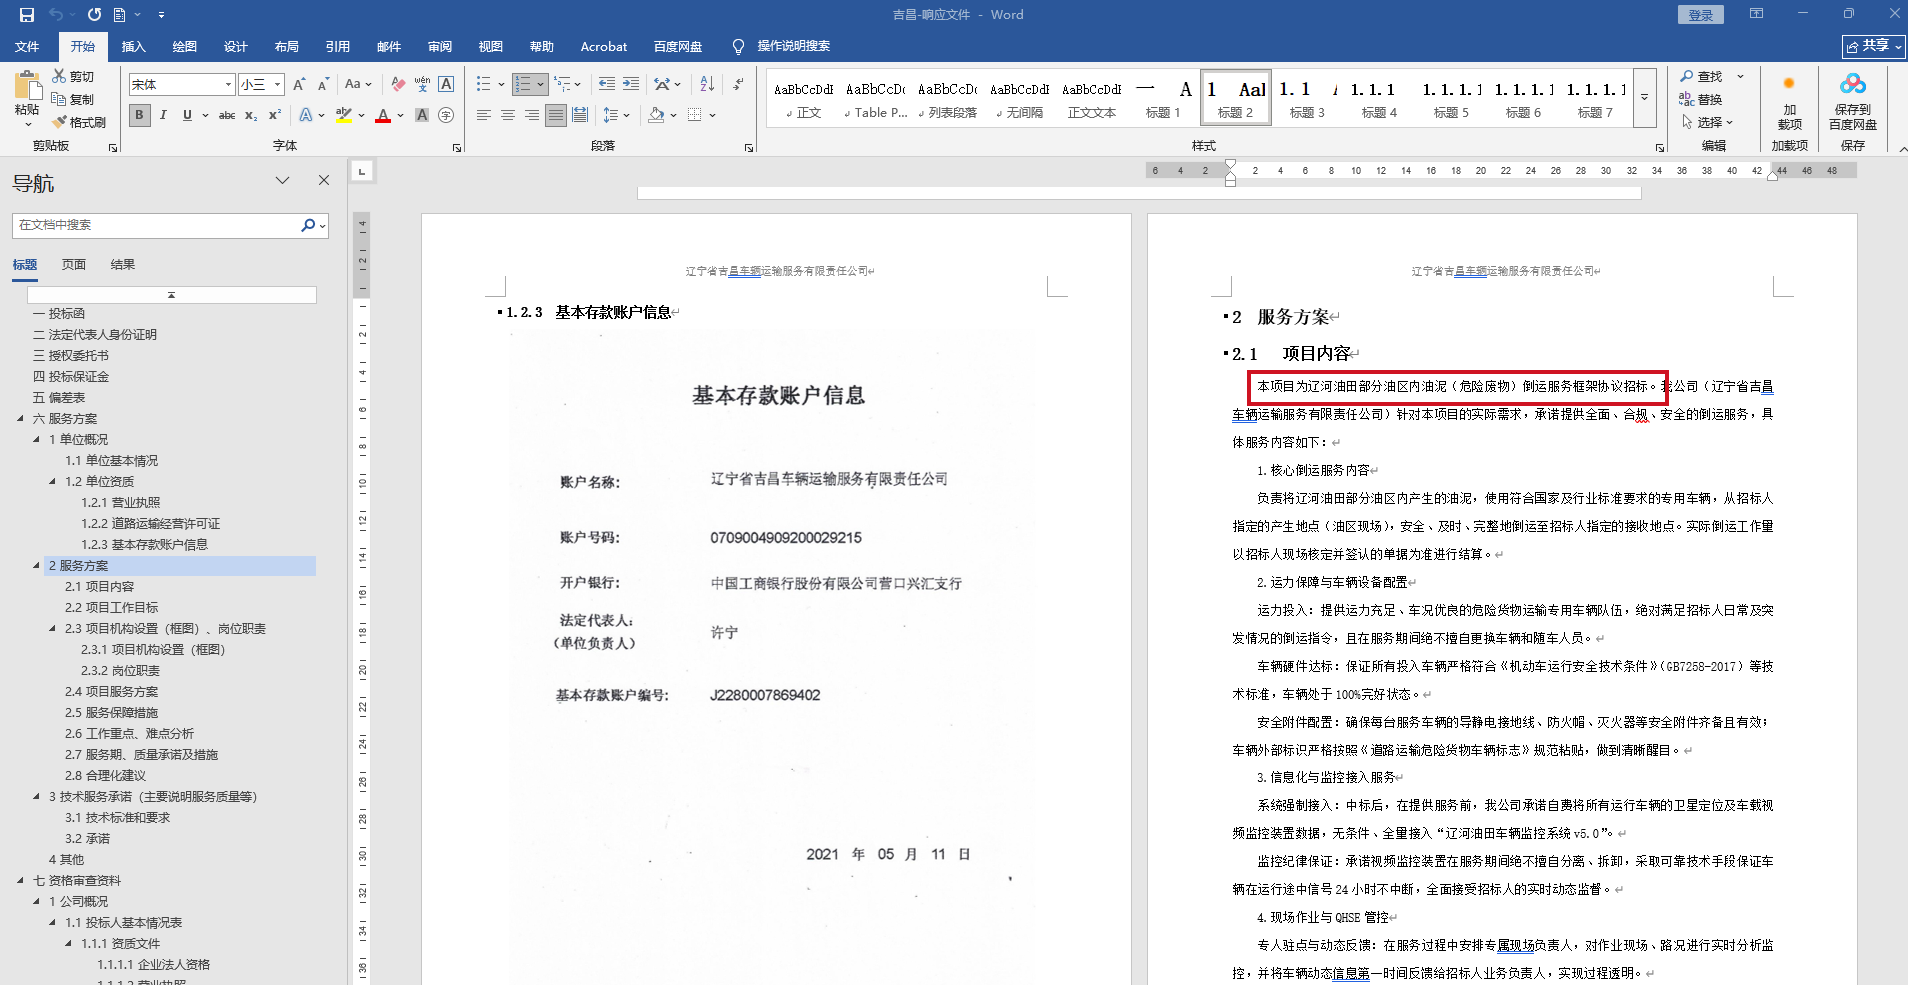Apply the enclosed character (带圈字符) icon
The width and height of the screenshot is (1908, 985).
point(446,115)
